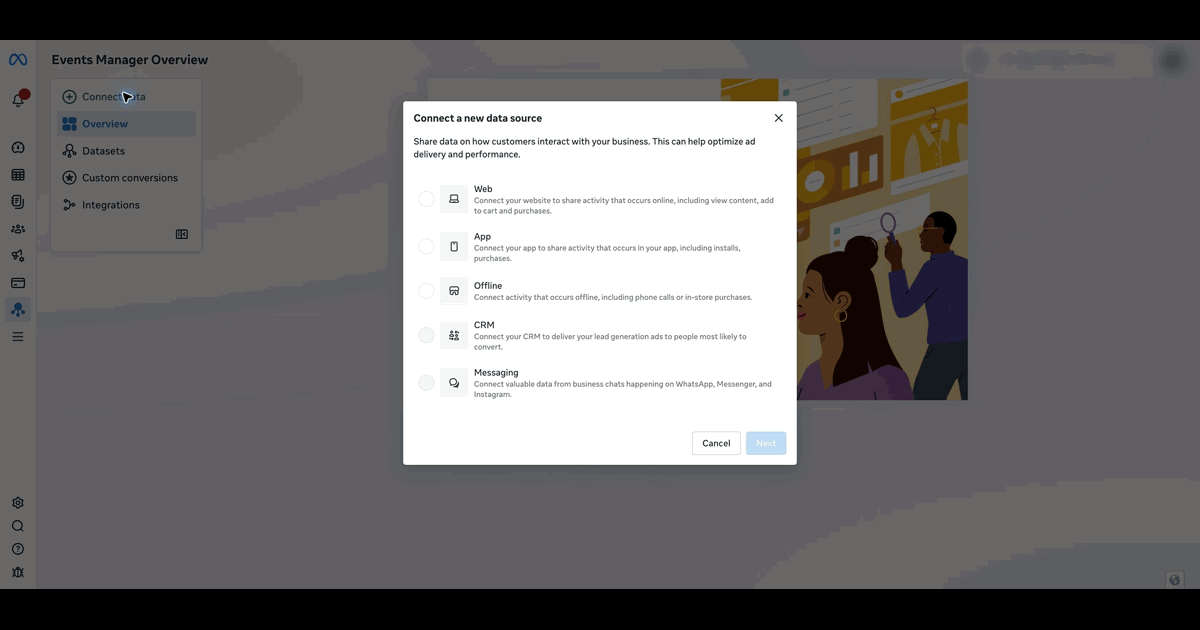Open Custom conversions in the navigation menu
Image resolution: width=1200 pixels, height=630 pixels.
[126, 178]
